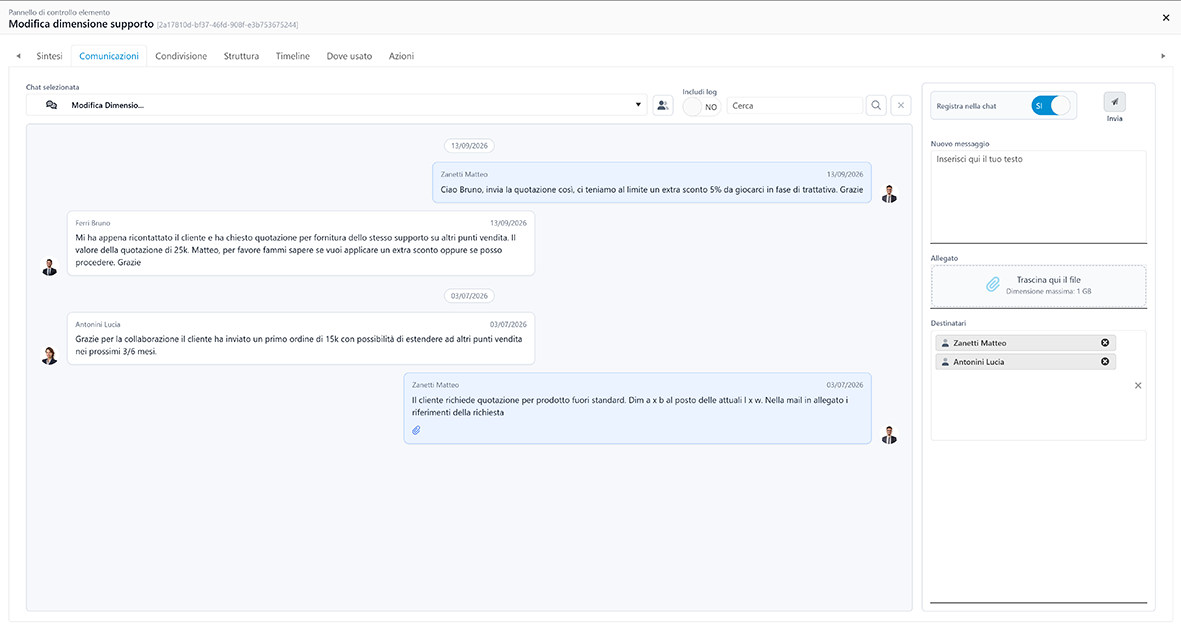Click message starting 'Grazie per la collaborazione'
Viewport: 1181px width, 629px height.
click(301, 339)
